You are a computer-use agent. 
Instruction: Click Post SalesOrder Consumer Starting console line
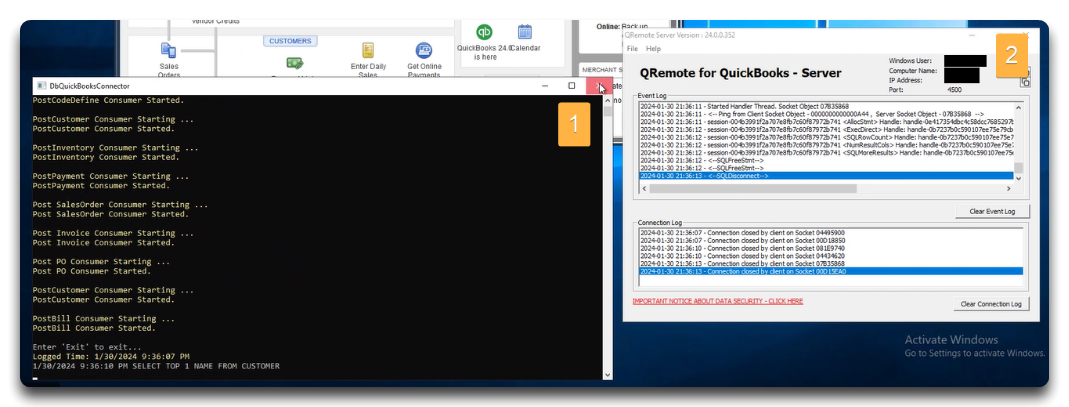click(121, 205)
